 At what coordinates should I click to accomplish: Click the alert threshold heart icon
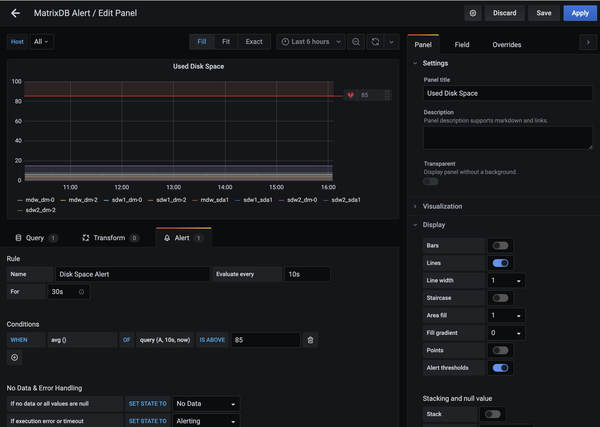point(351,95)
